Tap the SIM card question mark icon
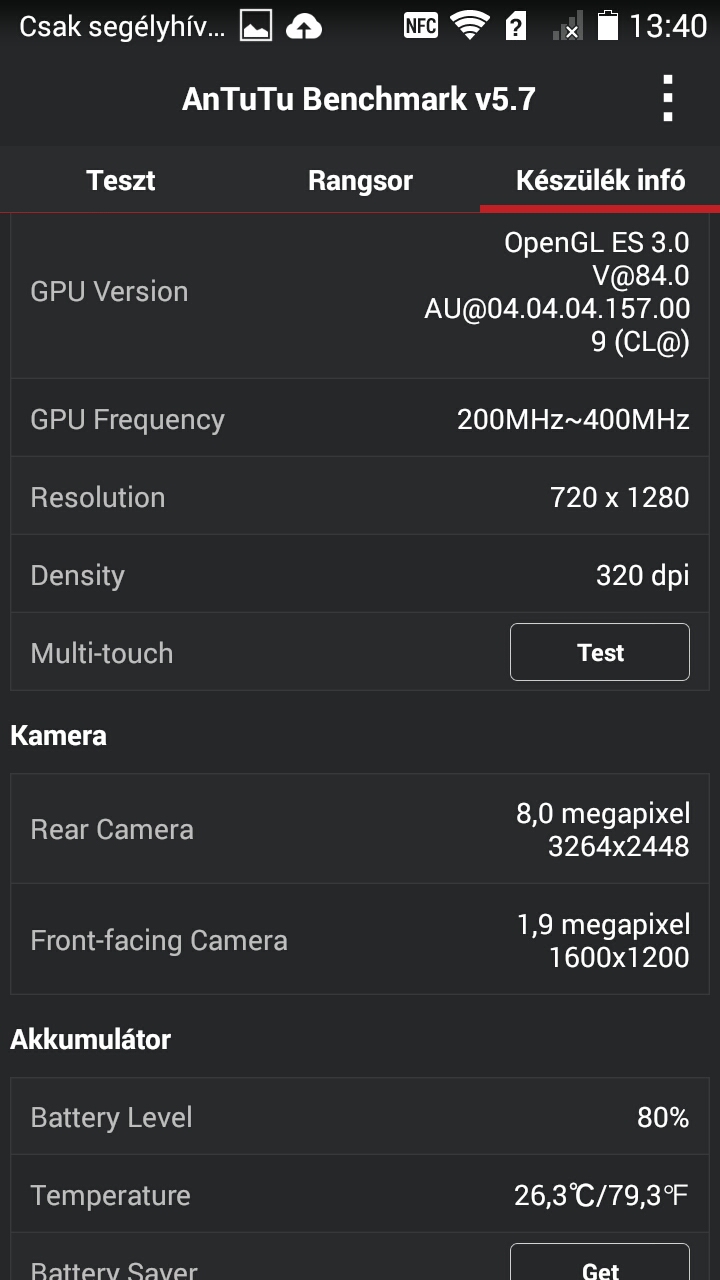Viewport: 720px width, 1280px height. 516,27
